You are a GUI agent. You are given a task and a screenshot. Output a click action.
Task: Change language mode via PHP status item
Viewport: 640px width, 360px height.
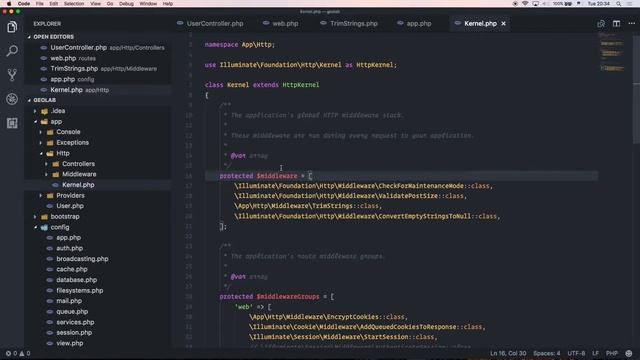pyautogui.click(x=611, y=353)
